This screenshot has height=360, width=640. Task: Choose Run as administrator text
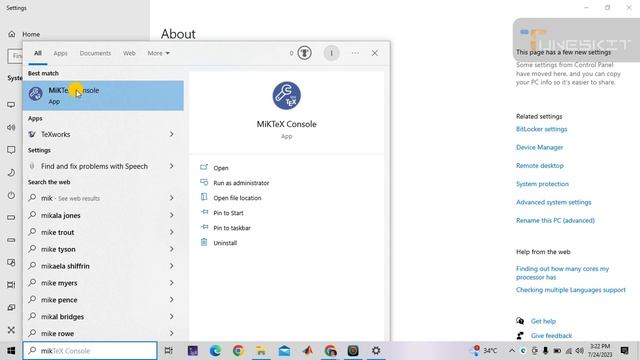click(241, 183)
